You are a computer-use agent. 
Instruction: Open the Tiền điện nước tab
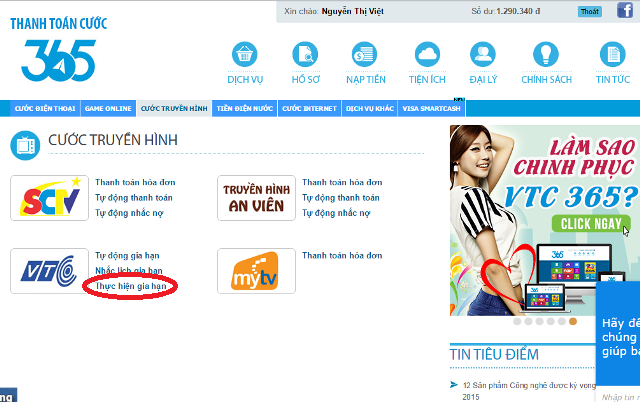(x=244, y=109)
